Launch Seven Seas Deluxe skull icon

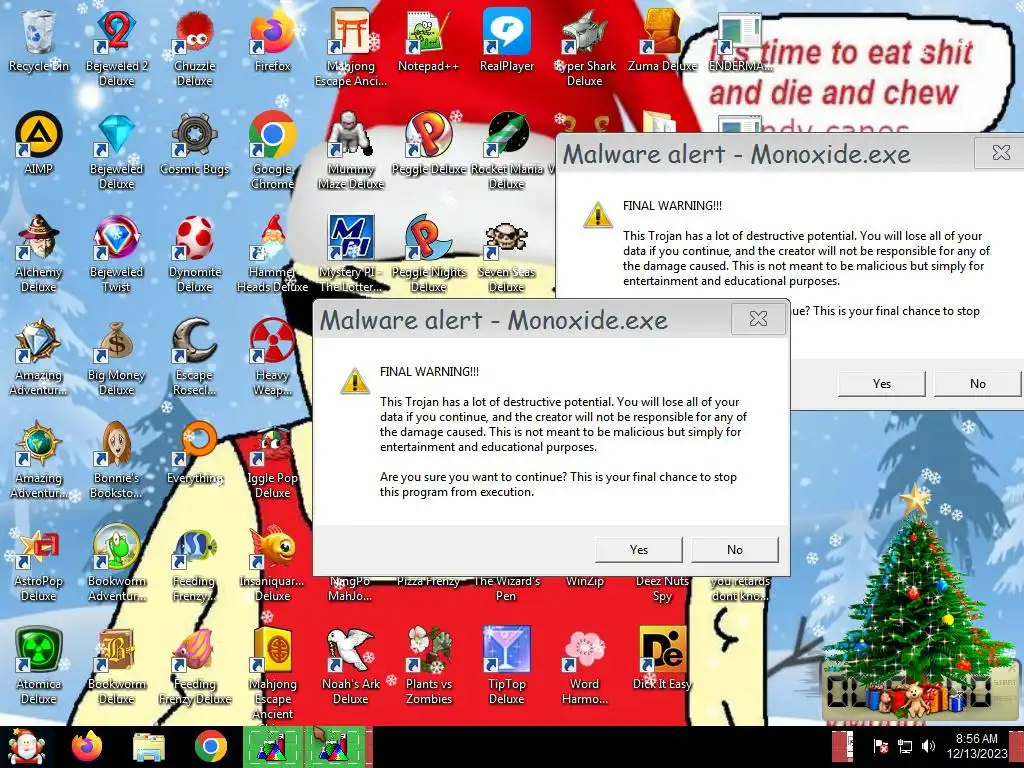tap(507, 253)
